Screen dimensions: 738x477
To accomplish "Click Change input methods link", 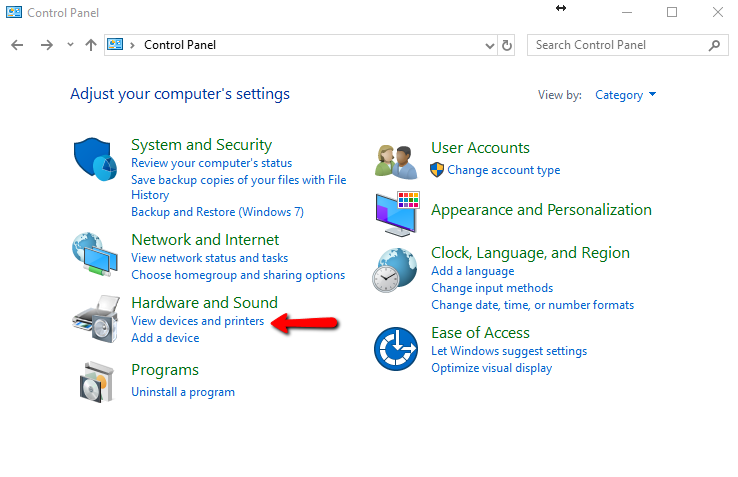I will click(x=492, y=288).
